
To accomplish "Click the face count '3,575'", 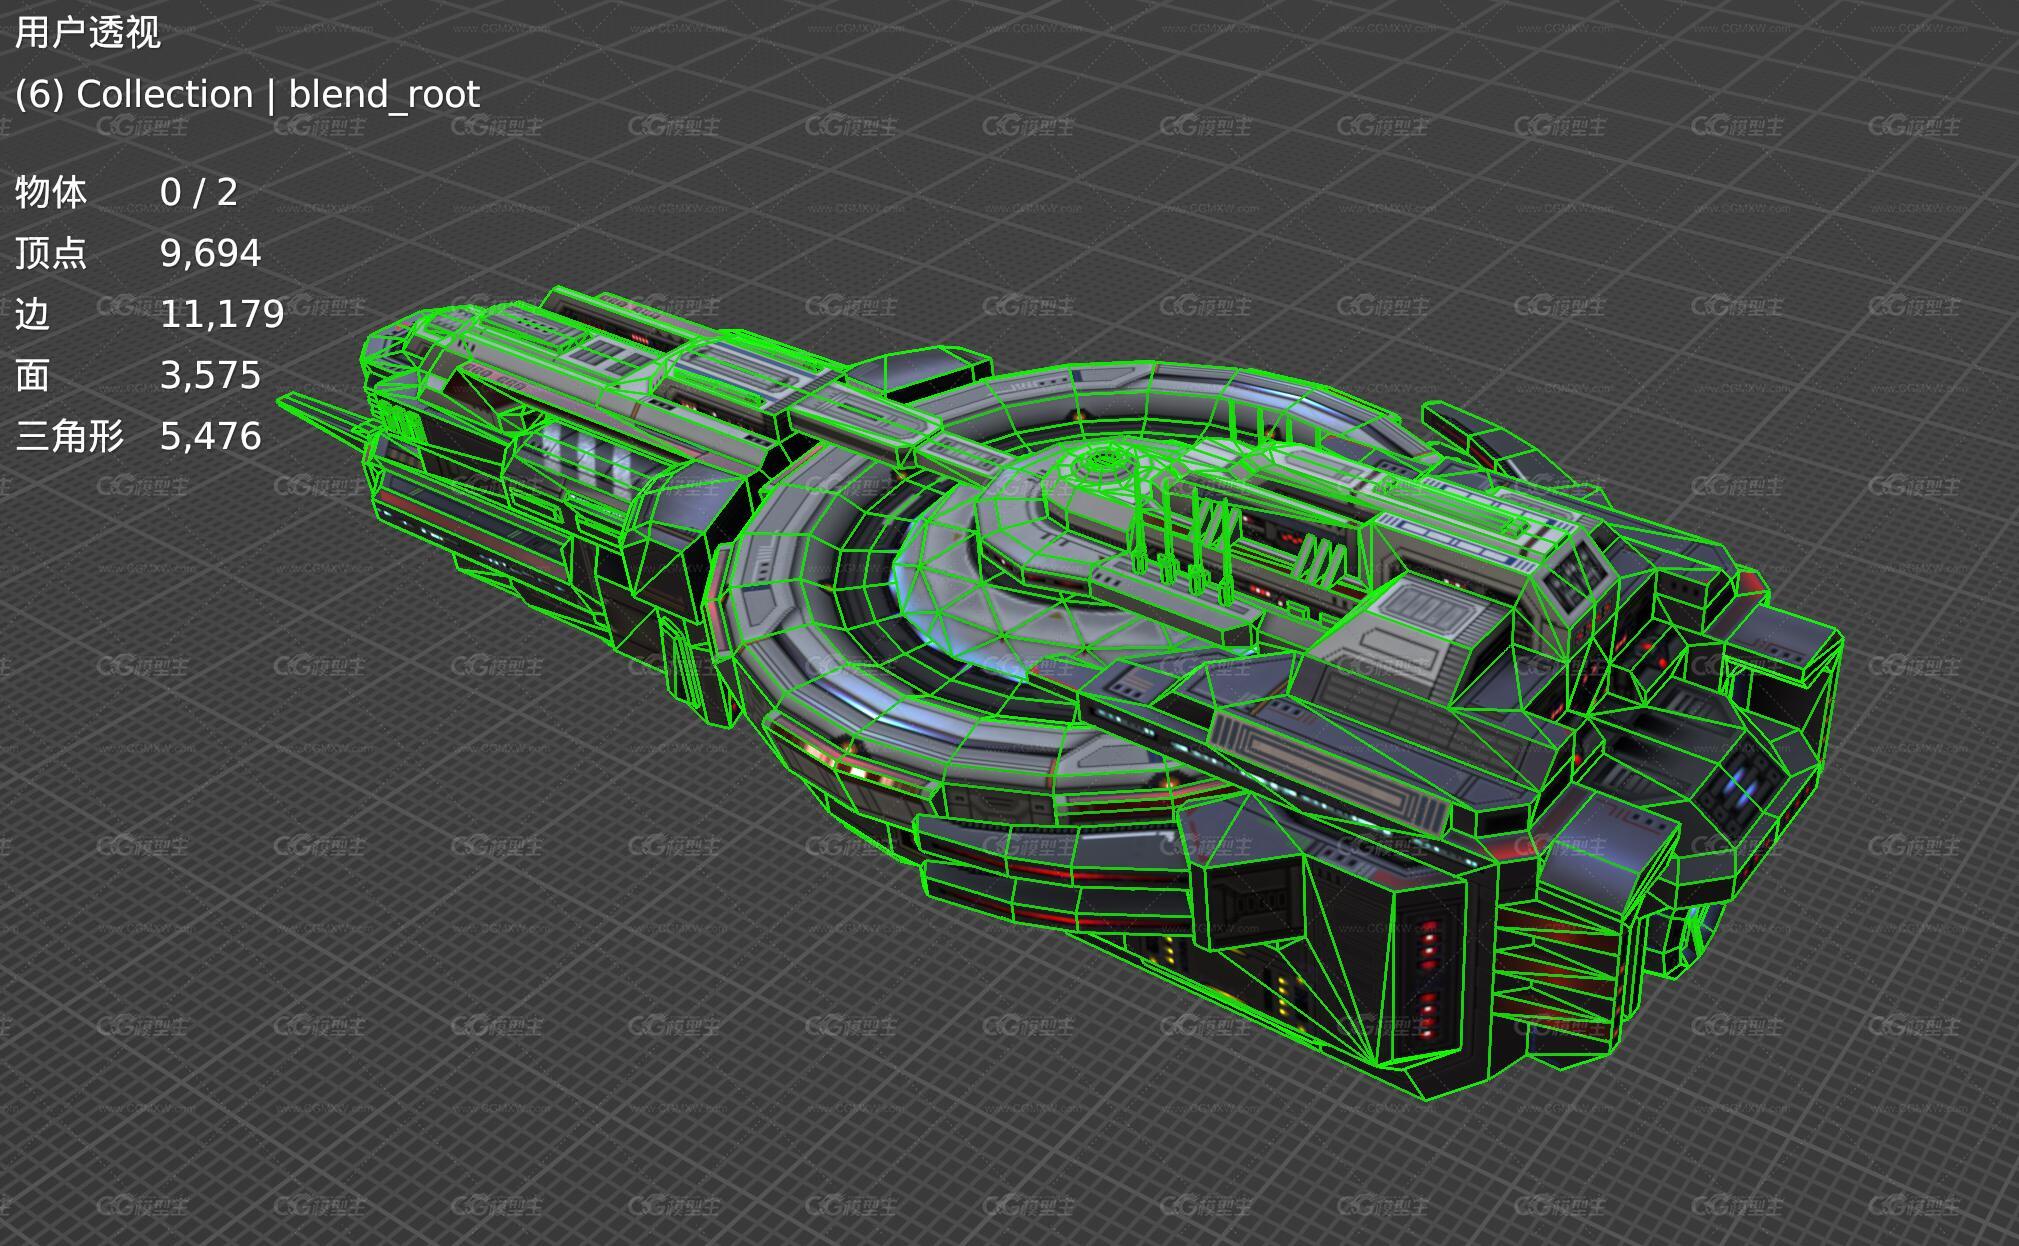I will point(211,376).
